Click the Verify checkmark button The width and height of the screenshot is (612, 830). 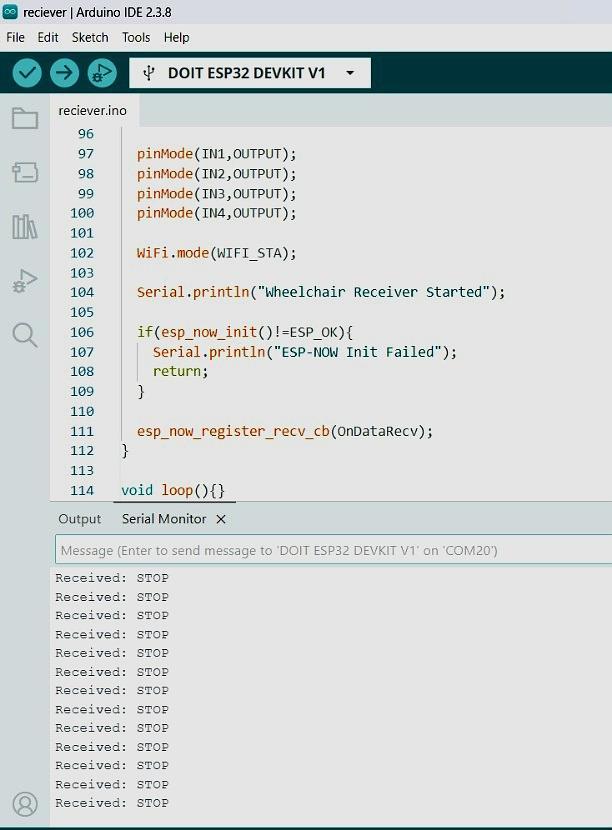27,73
